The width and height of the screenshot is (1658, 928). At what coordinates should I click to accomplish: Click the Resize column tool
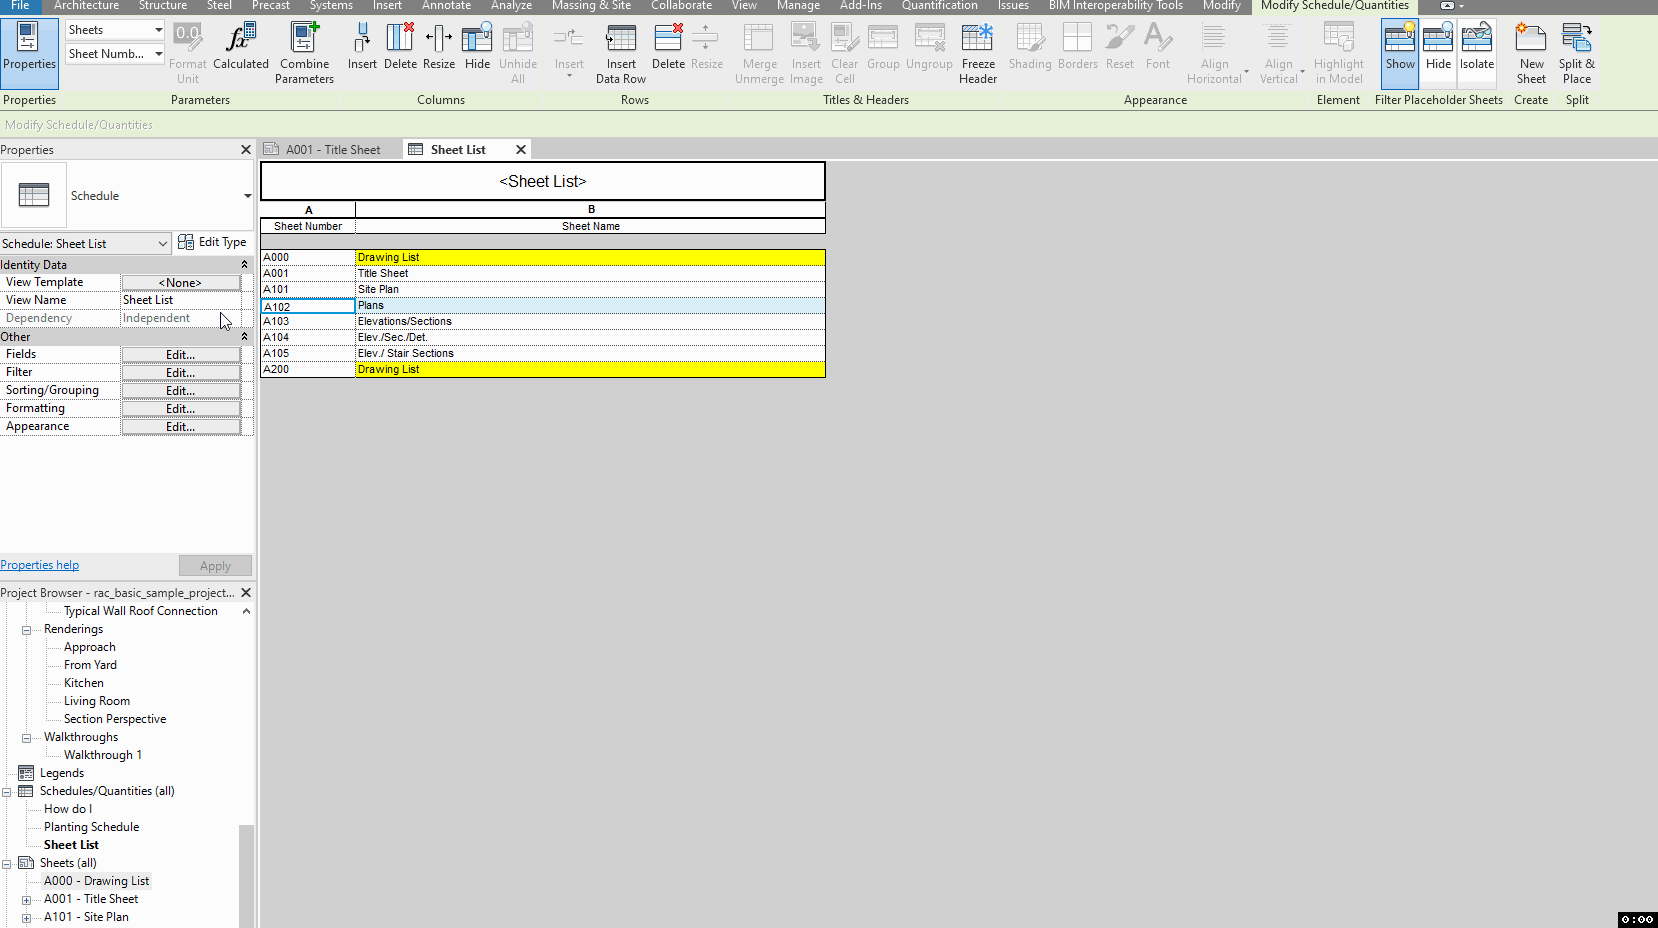438,48
